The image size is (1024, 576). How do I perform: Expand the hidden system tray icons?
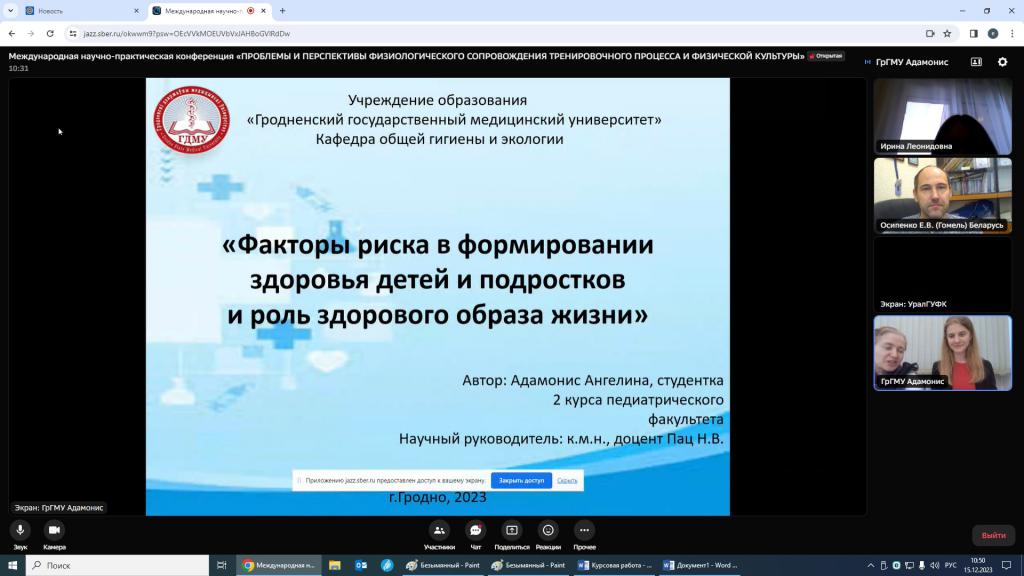[871, 566]
